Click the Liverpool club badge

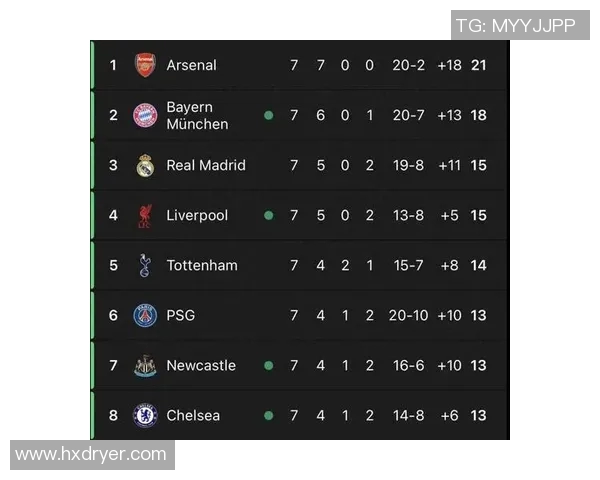pyautogui.click(x=145, y=215)
